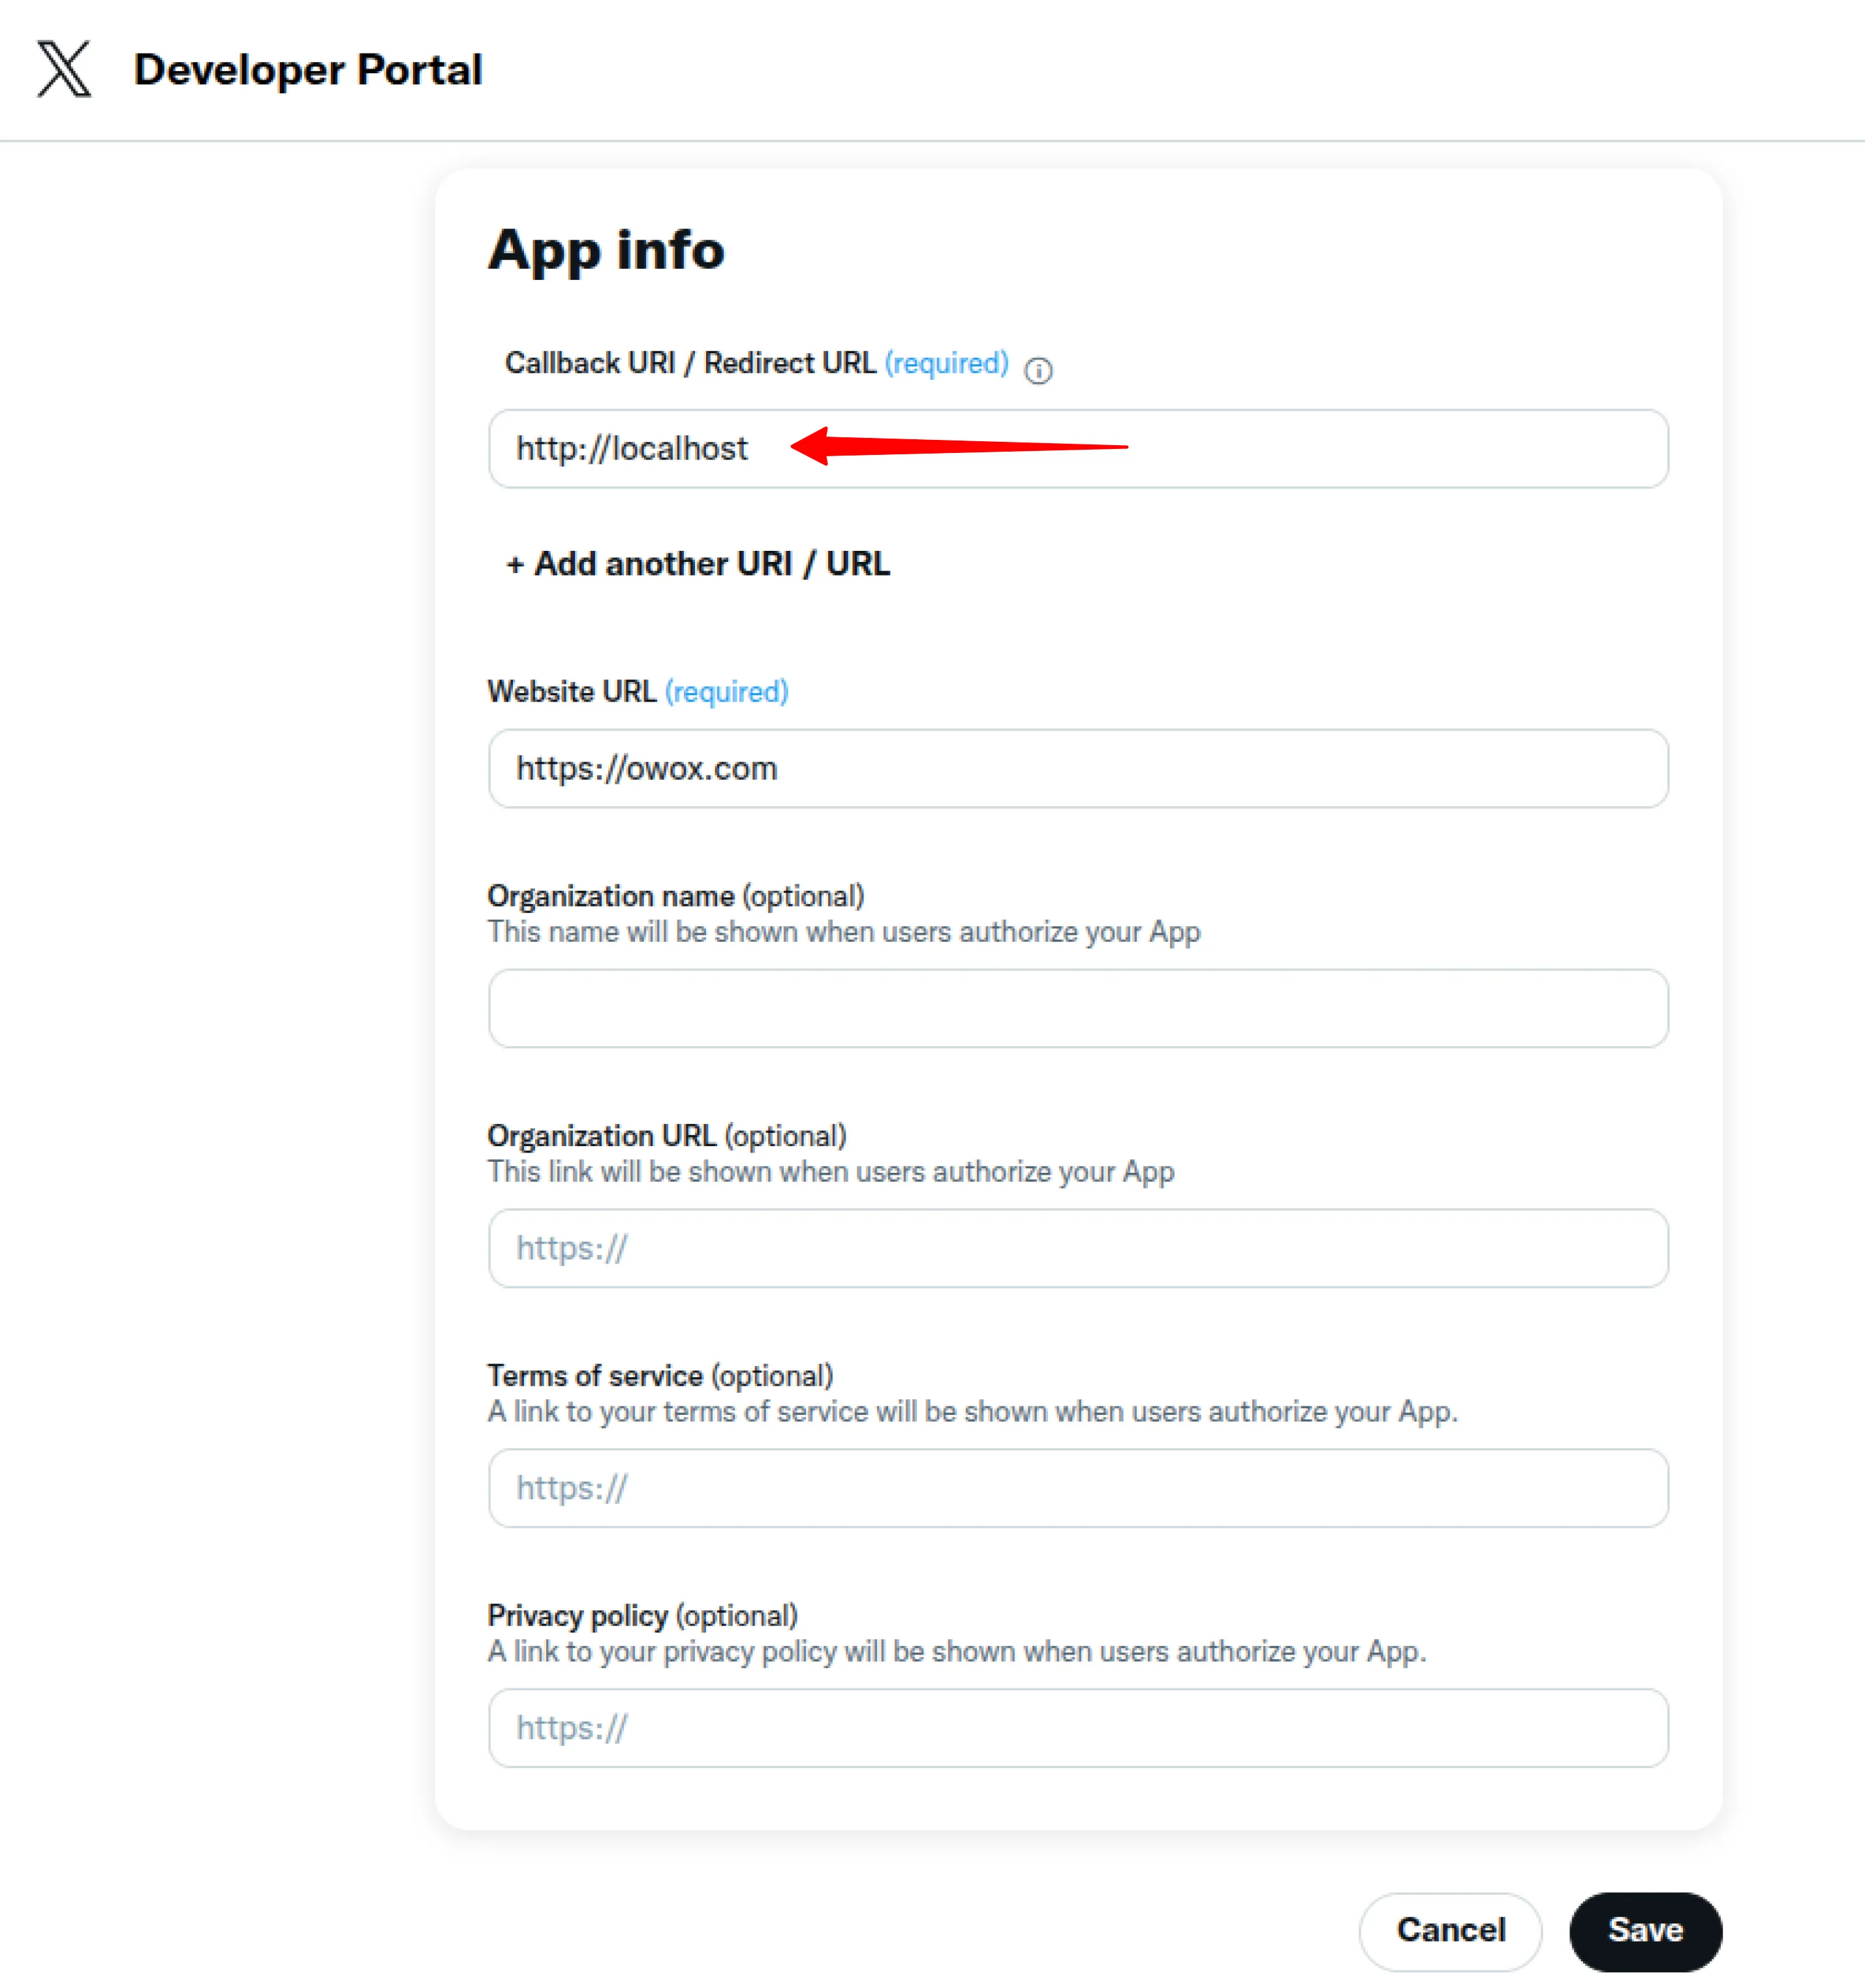Click the empty Organization name field

(x=1076, y=1008)
